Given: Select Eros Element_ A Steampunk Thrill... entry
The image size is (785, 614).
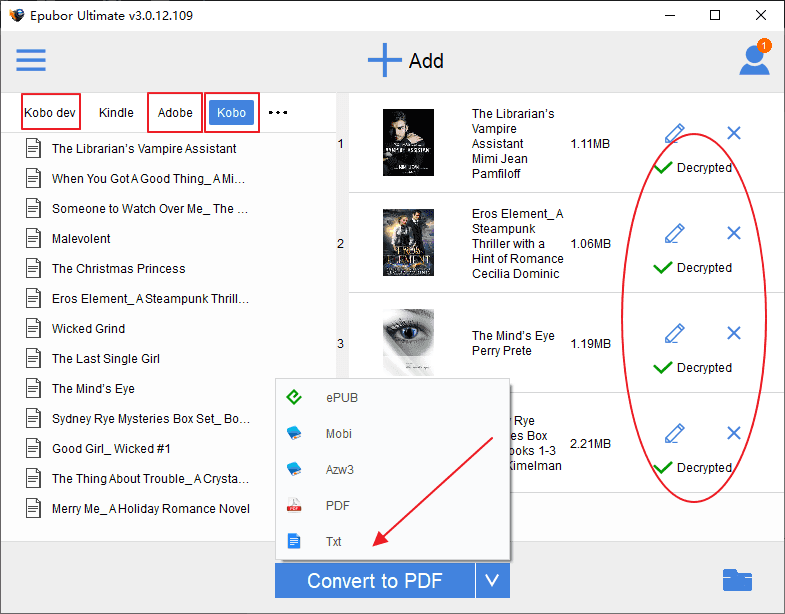Looking at the screenshot, I should pyautogui.click(x=151, y=299).
